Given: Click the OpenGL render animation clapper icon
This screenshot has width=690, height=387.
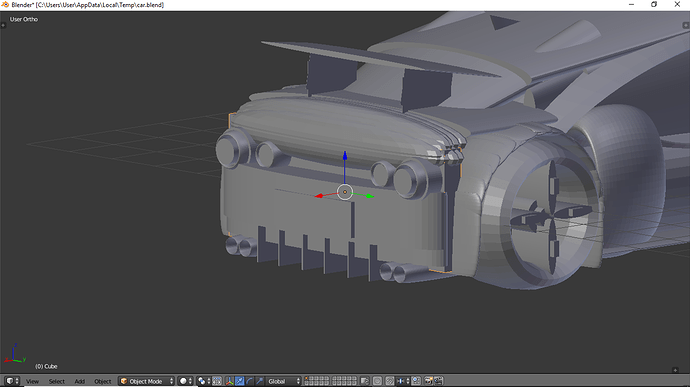Looking at the screenshot, I should [439, 381].
